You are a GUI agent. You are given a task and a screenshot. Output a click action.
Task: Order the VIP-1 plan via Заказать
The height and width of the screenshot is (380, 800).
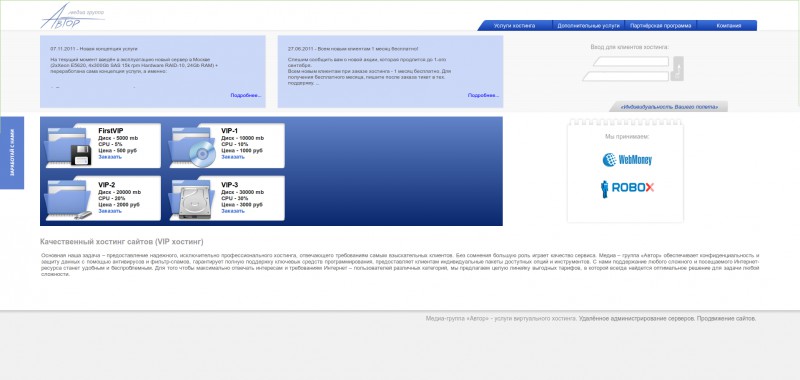tap(233, 157)
